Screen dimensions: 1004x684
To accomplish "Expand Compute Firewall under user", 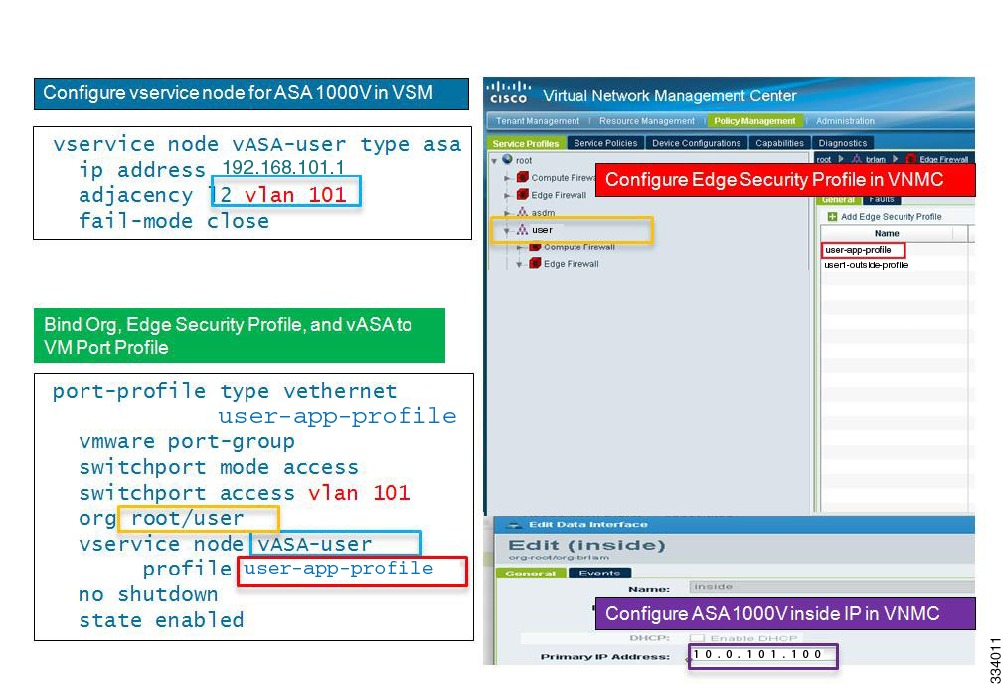I will (520, 247).
